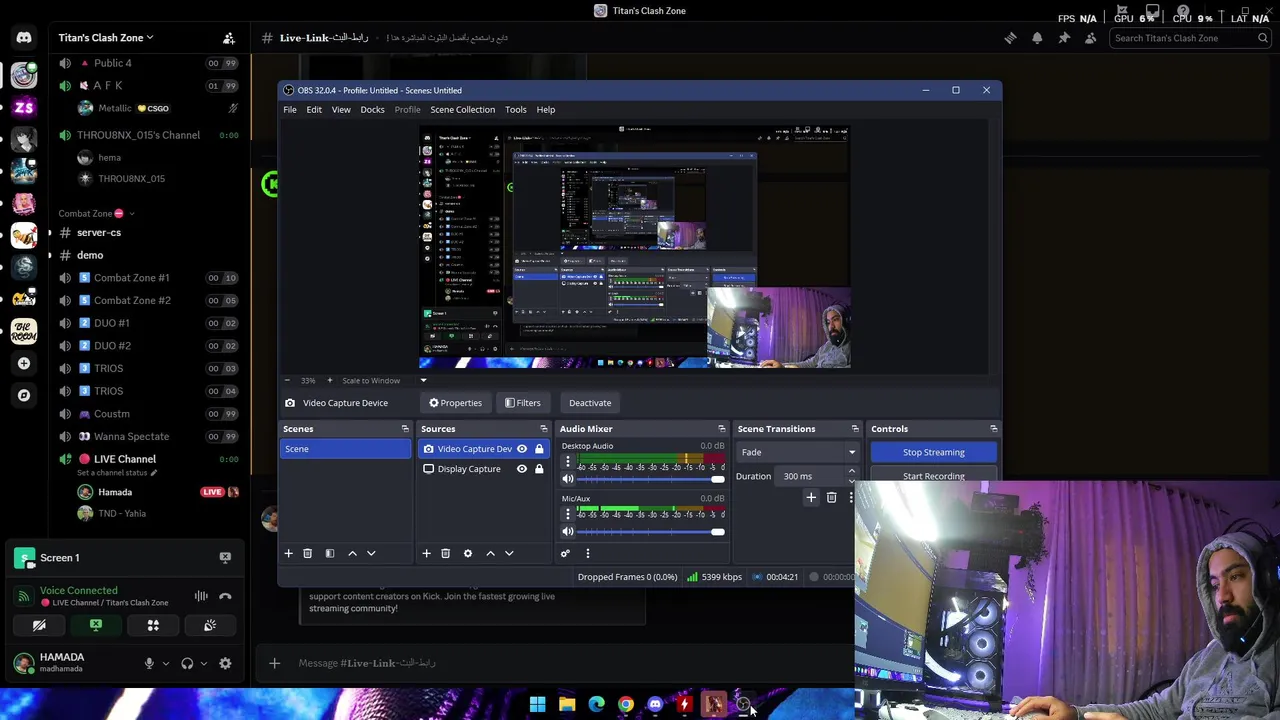The width and height of the screenshot is (1280, 720).
Task: Open OBS File menu
Action: 289,109
